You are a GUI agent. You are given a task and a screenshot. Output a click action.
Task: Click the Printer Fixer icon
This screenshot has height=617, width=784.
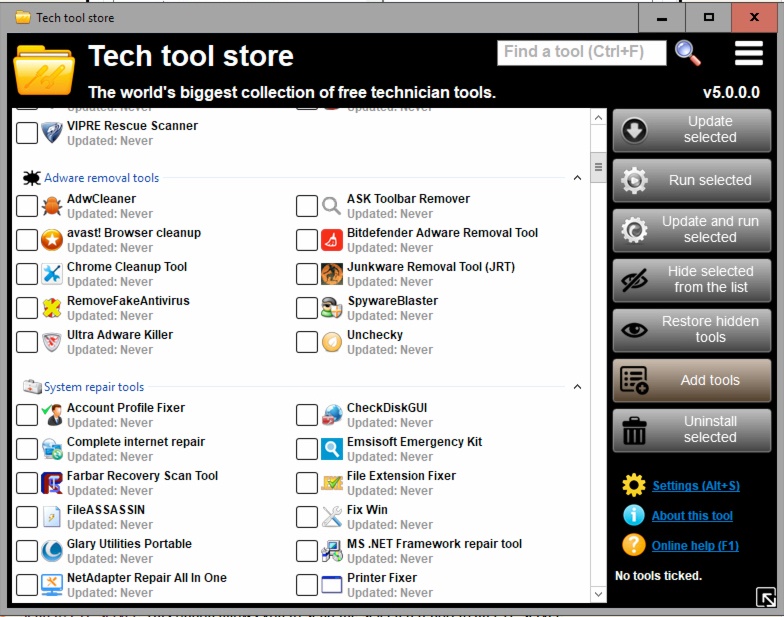[332, 585]
